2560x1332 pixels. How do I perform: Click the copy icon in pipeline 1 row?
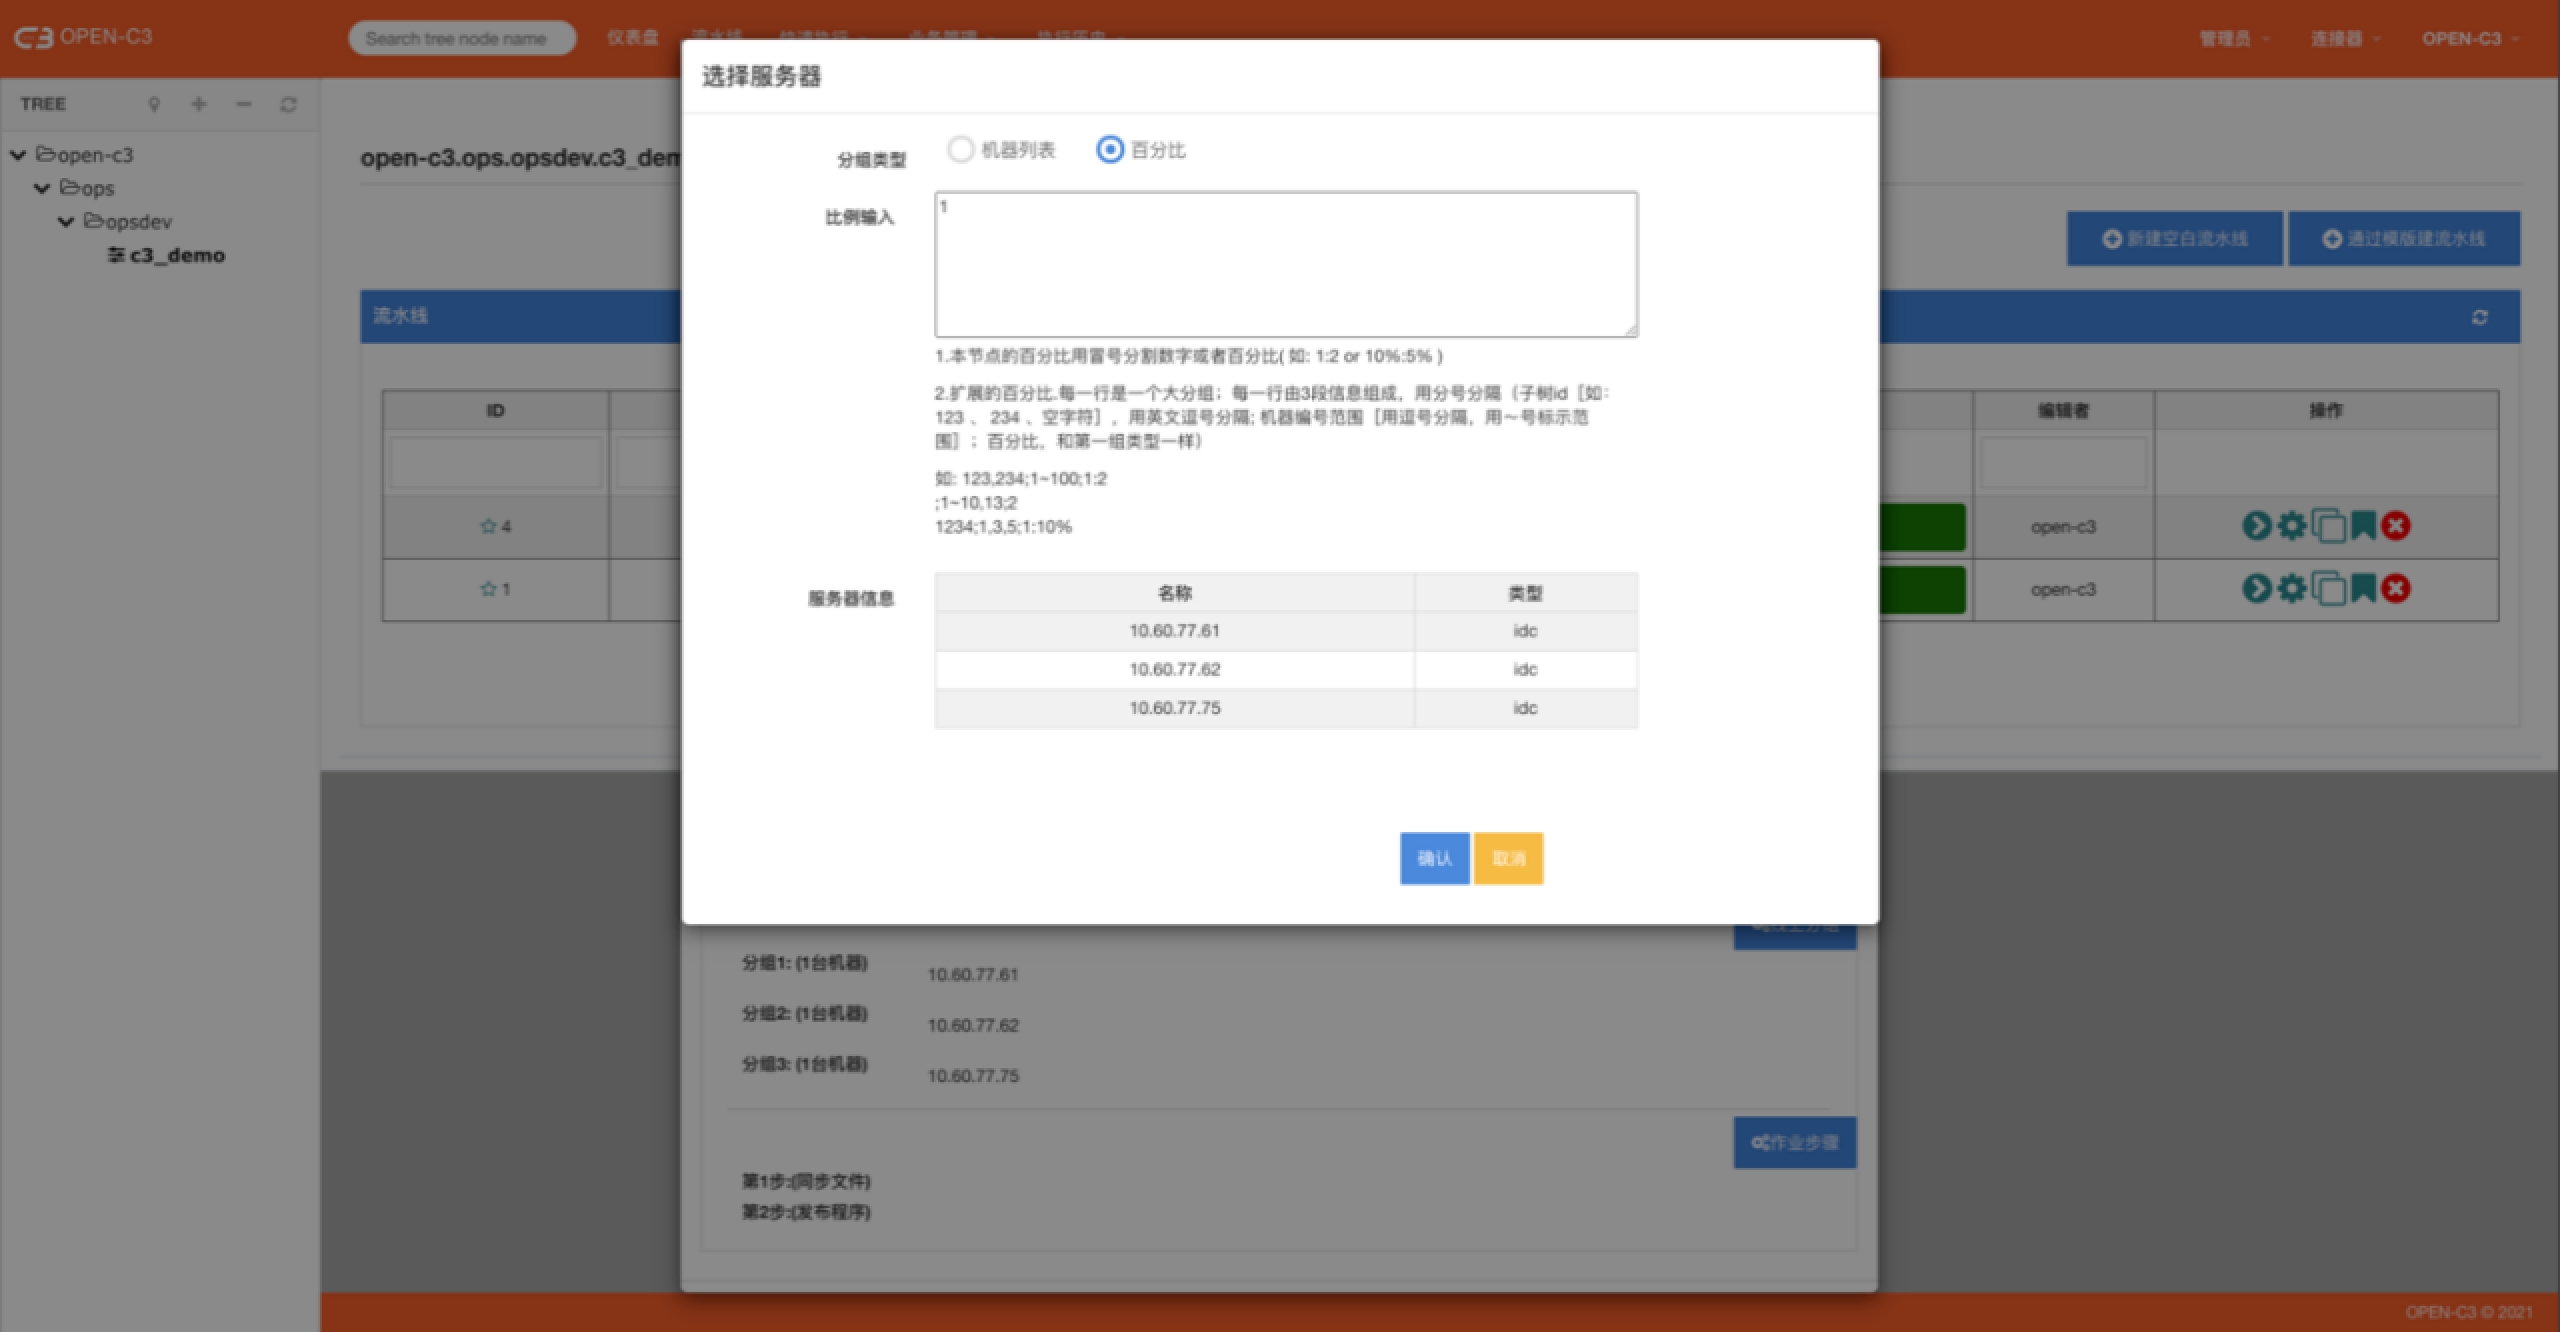(x=2328, y=589)
